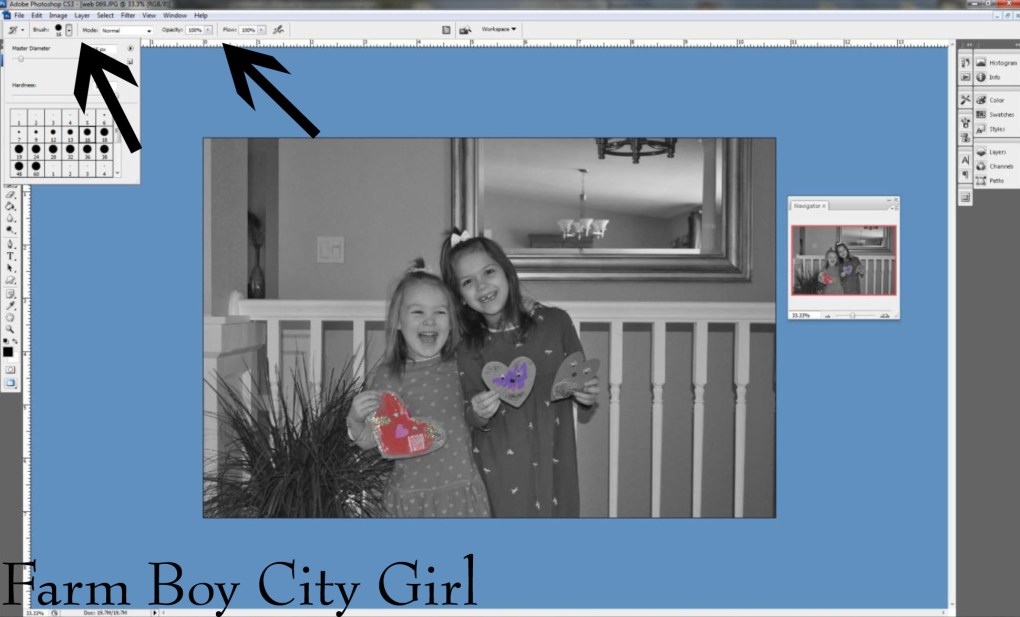
Task: Open the blending Mode dropdown
Action: 126,31
